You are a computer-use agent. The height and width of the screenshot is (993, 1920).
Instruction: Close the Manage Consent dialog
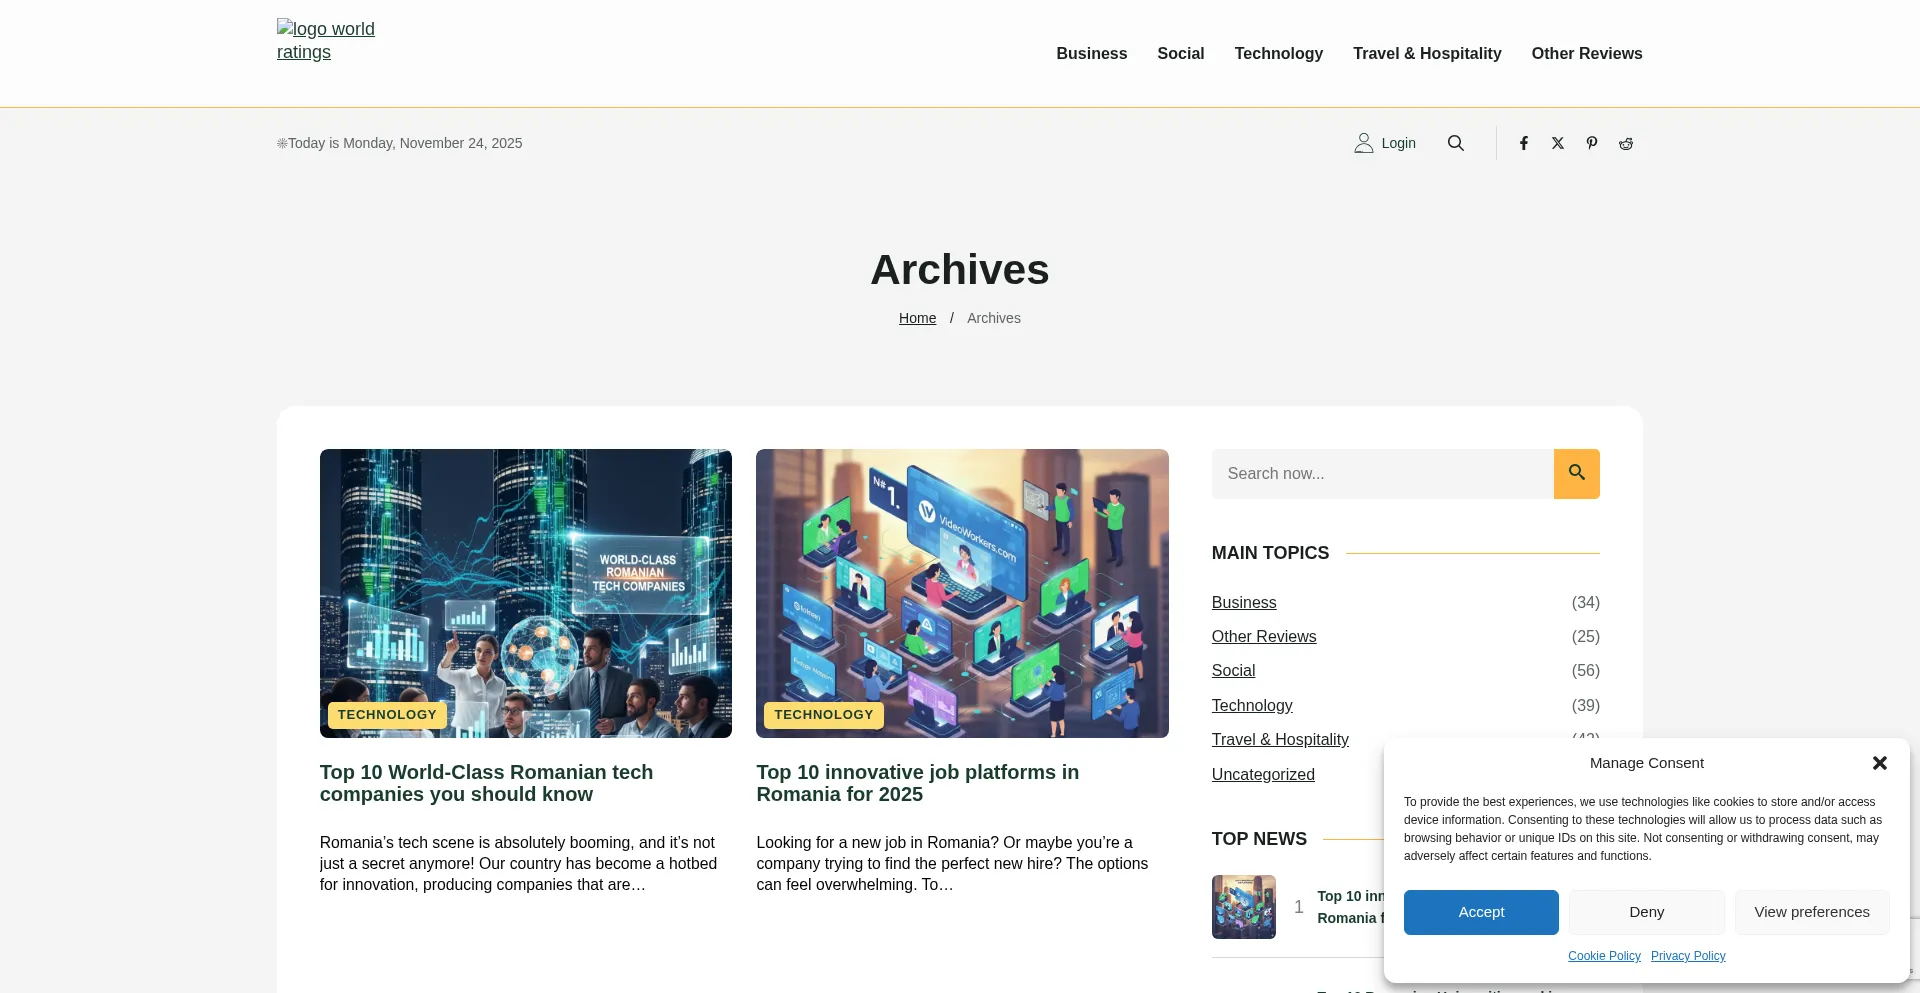tap(1879, 763)
